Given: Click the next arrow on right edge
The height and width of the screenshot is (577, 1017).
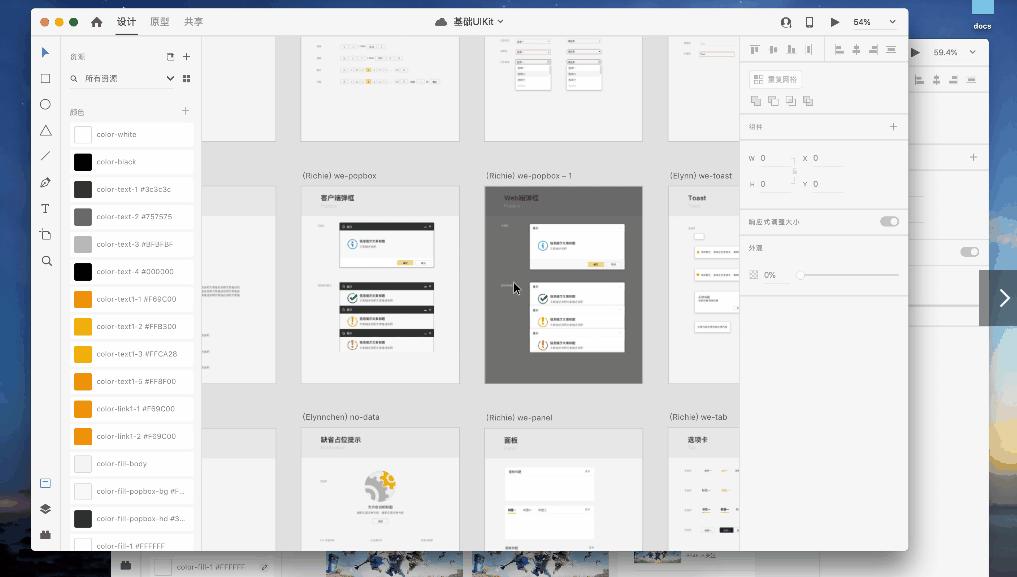Looking at the screenshot, I should coord(1004,298).
